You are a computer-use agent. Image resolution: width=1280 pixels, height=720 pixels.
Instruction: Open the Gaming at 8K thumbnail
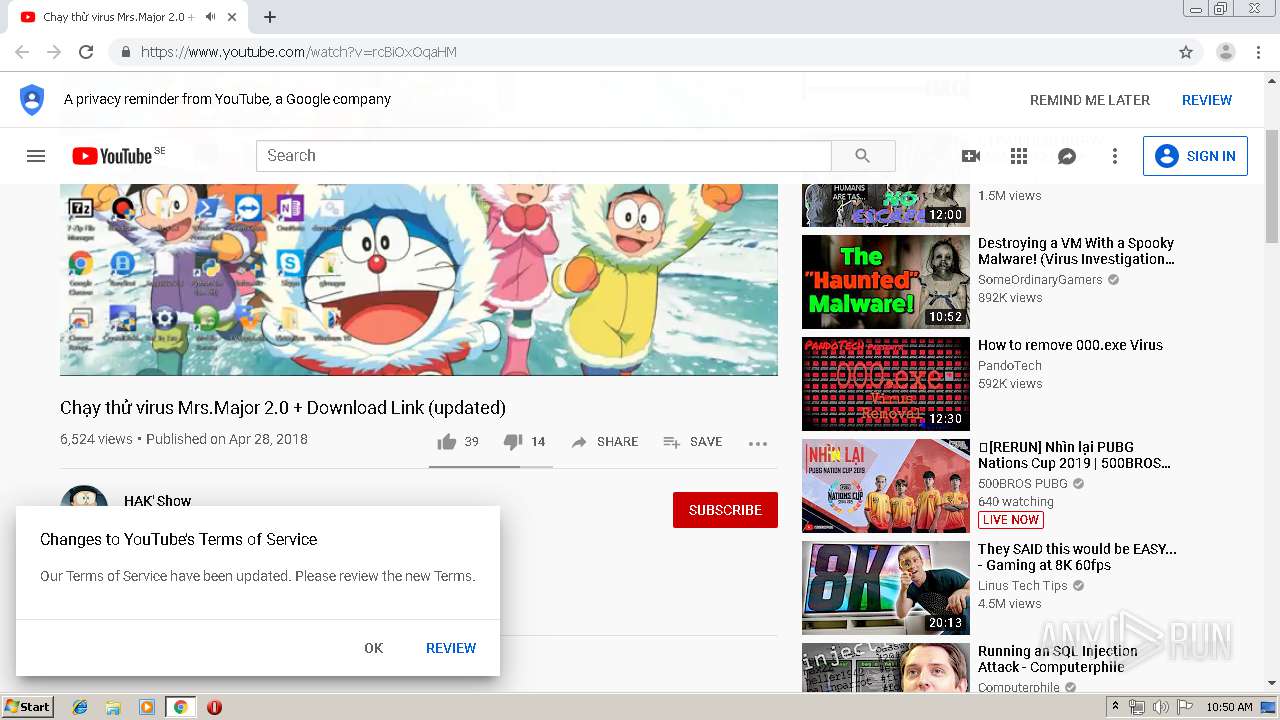click(x=886, y=588)
